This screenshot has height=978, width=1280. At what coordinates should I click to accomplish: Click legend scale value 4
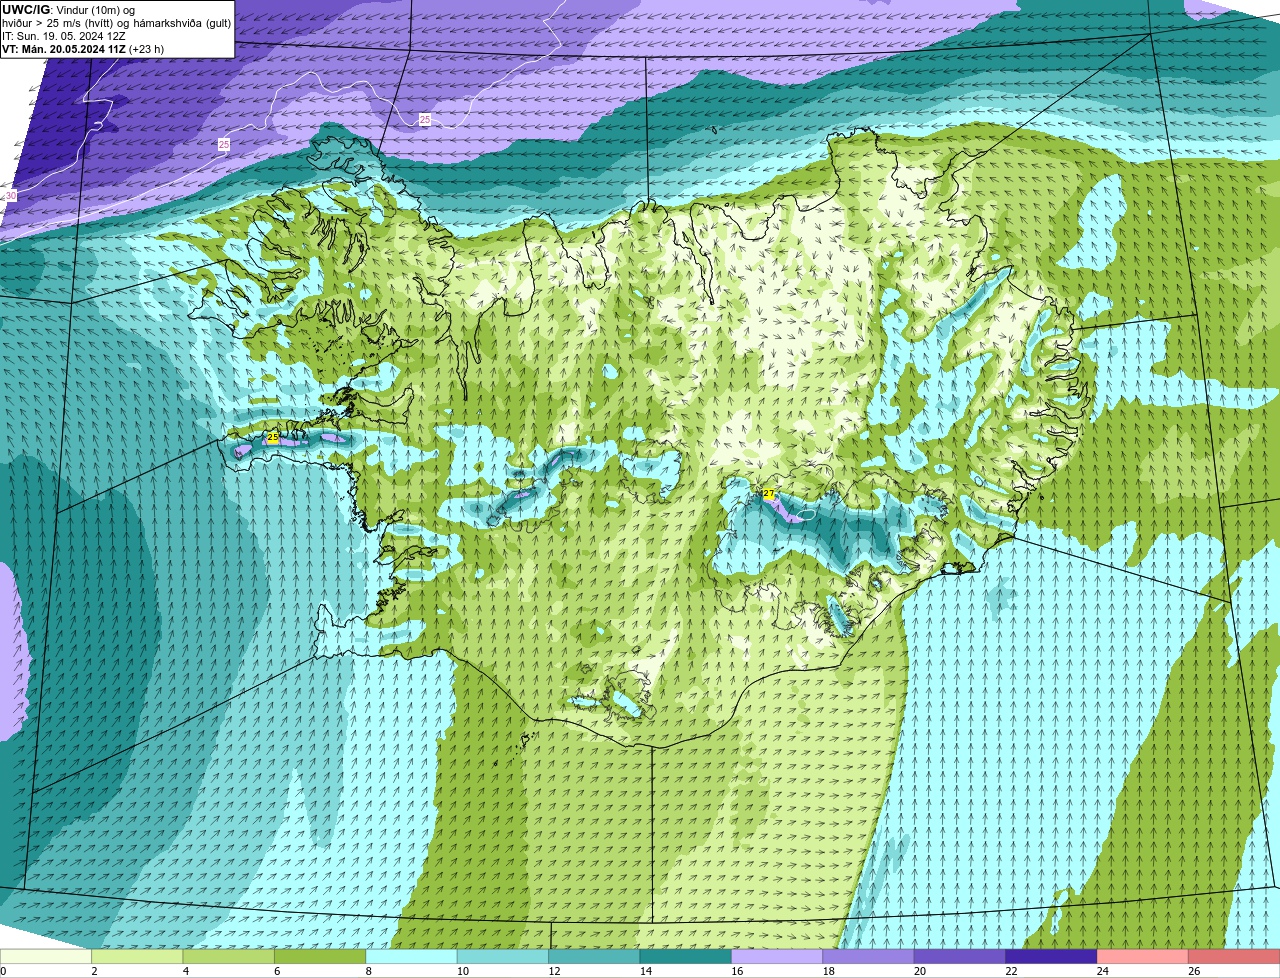186,971
